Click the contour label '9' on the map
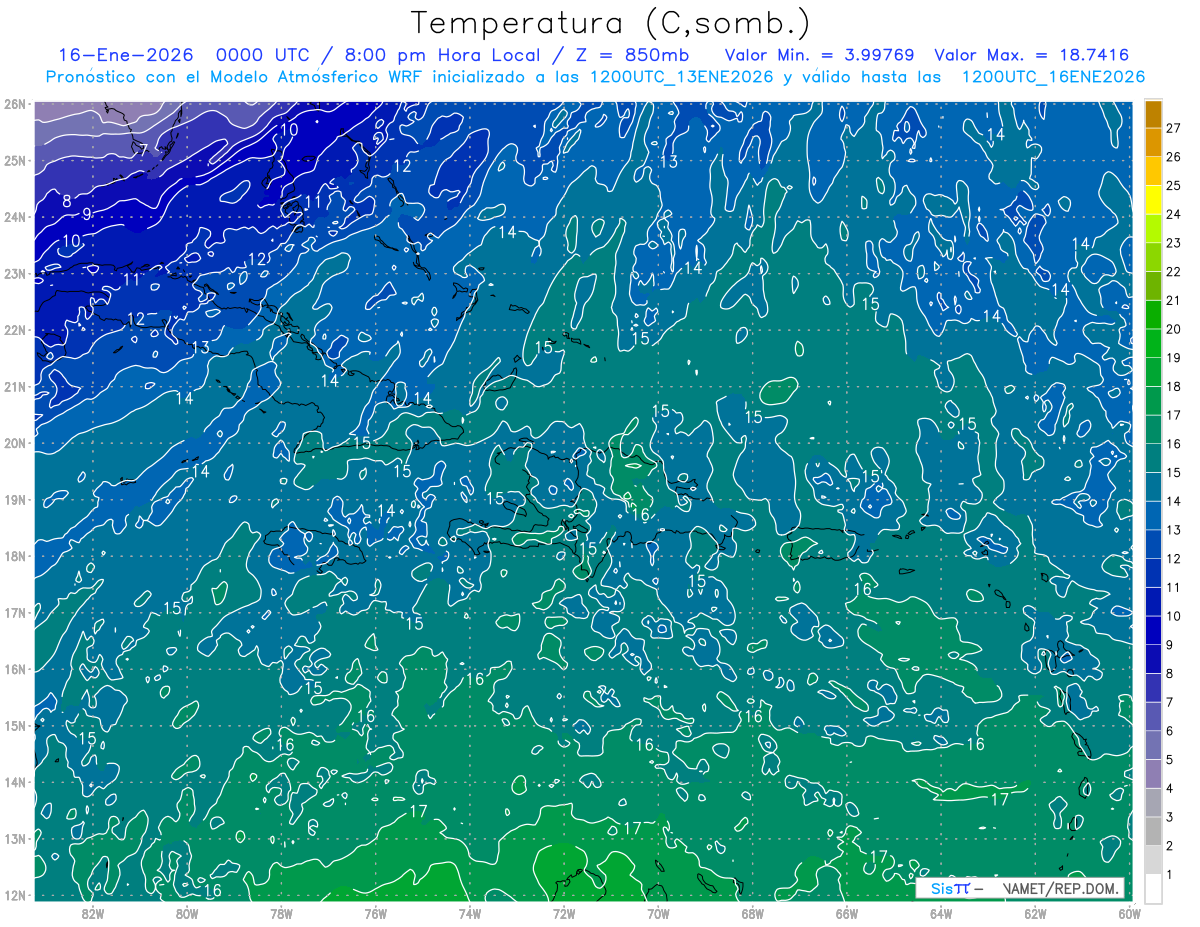This screenshot has height=927, width=1200. point(87,214)
